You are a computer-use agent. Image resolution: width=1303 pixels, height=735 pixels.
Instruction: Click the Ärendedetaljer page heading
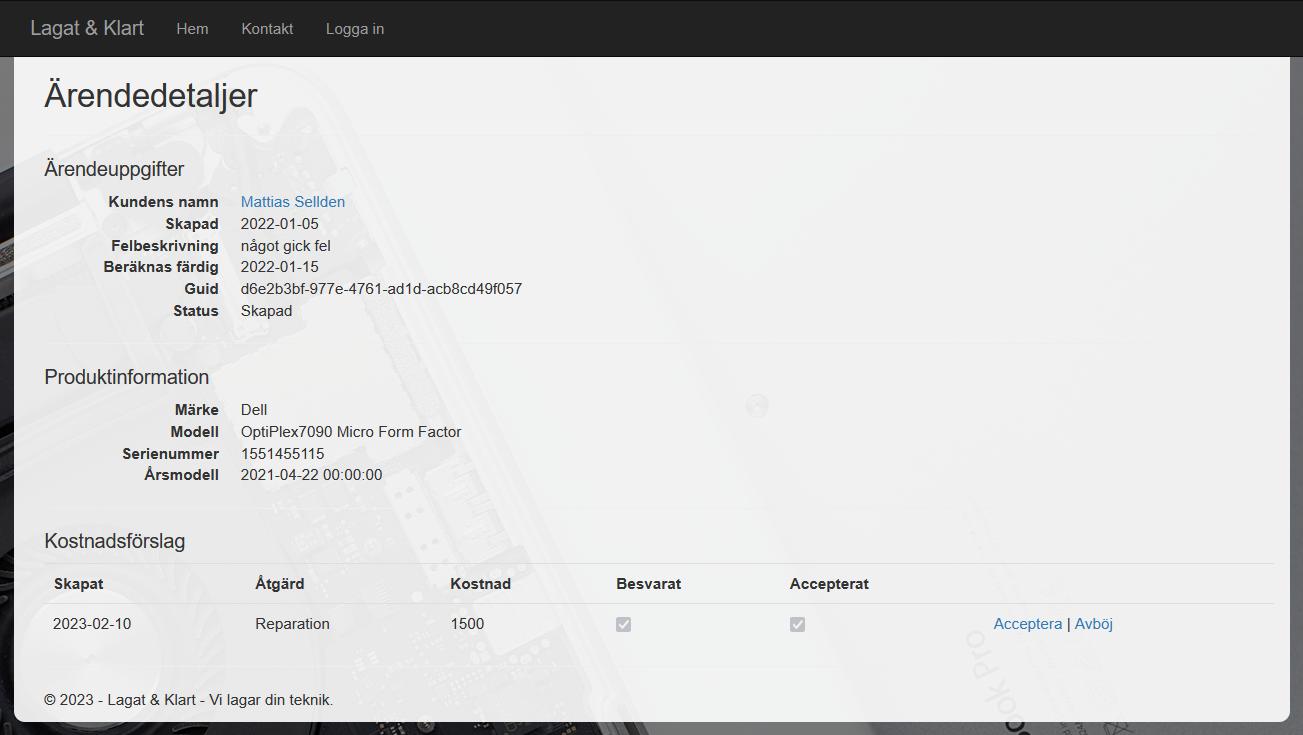151,96
